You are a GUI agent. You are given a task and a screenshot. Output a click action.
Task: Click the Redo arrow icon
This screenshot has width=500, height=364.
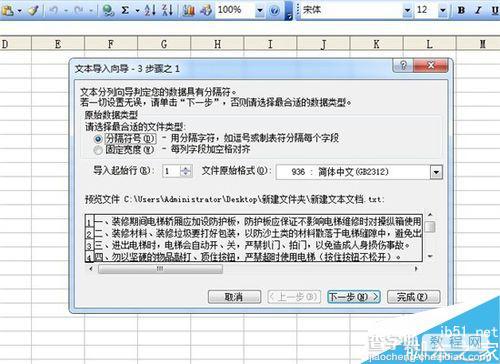point(79,10)
